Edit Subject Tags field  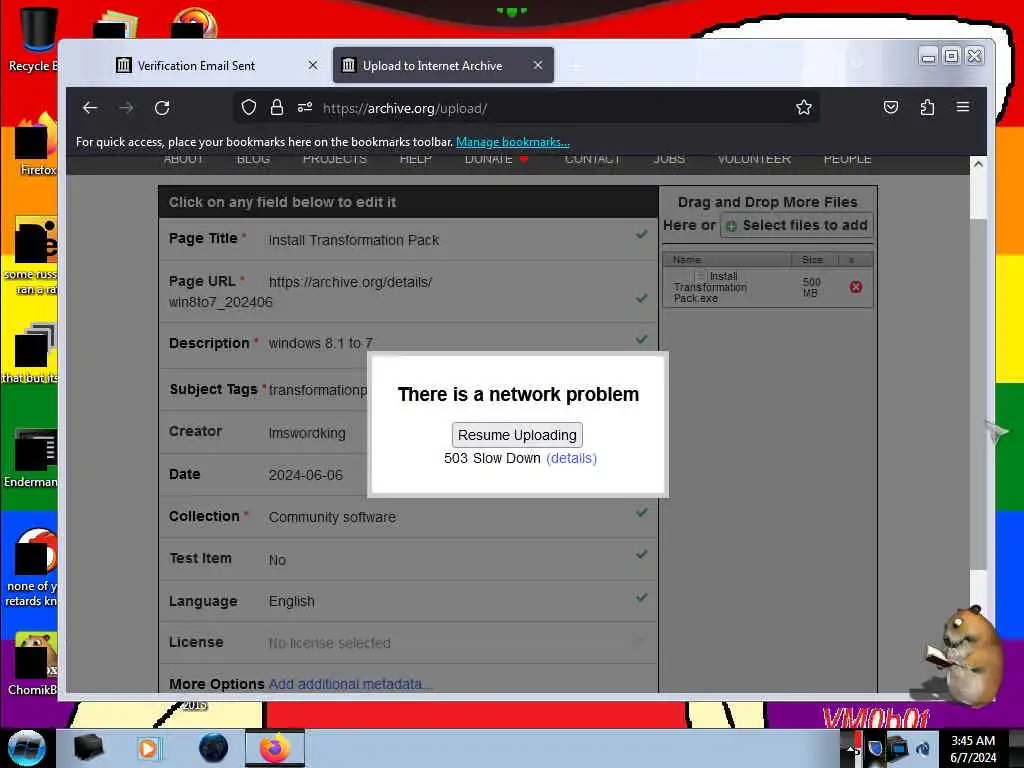pos(317,391)
